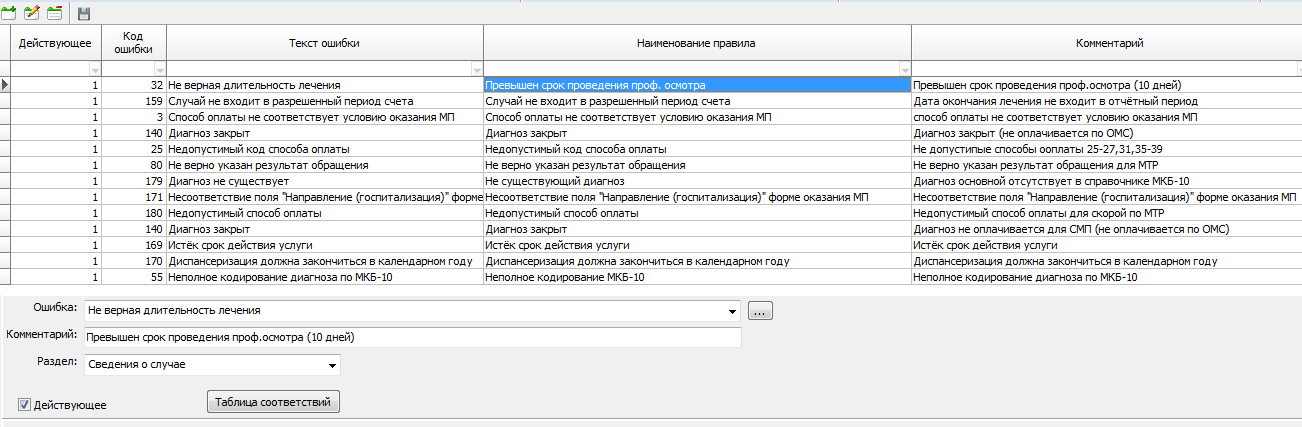This screenshot has width=1302, height=427.
Task: Select 'Диспансеризация должна закончиться' error text cell
Action: point(325,261)
